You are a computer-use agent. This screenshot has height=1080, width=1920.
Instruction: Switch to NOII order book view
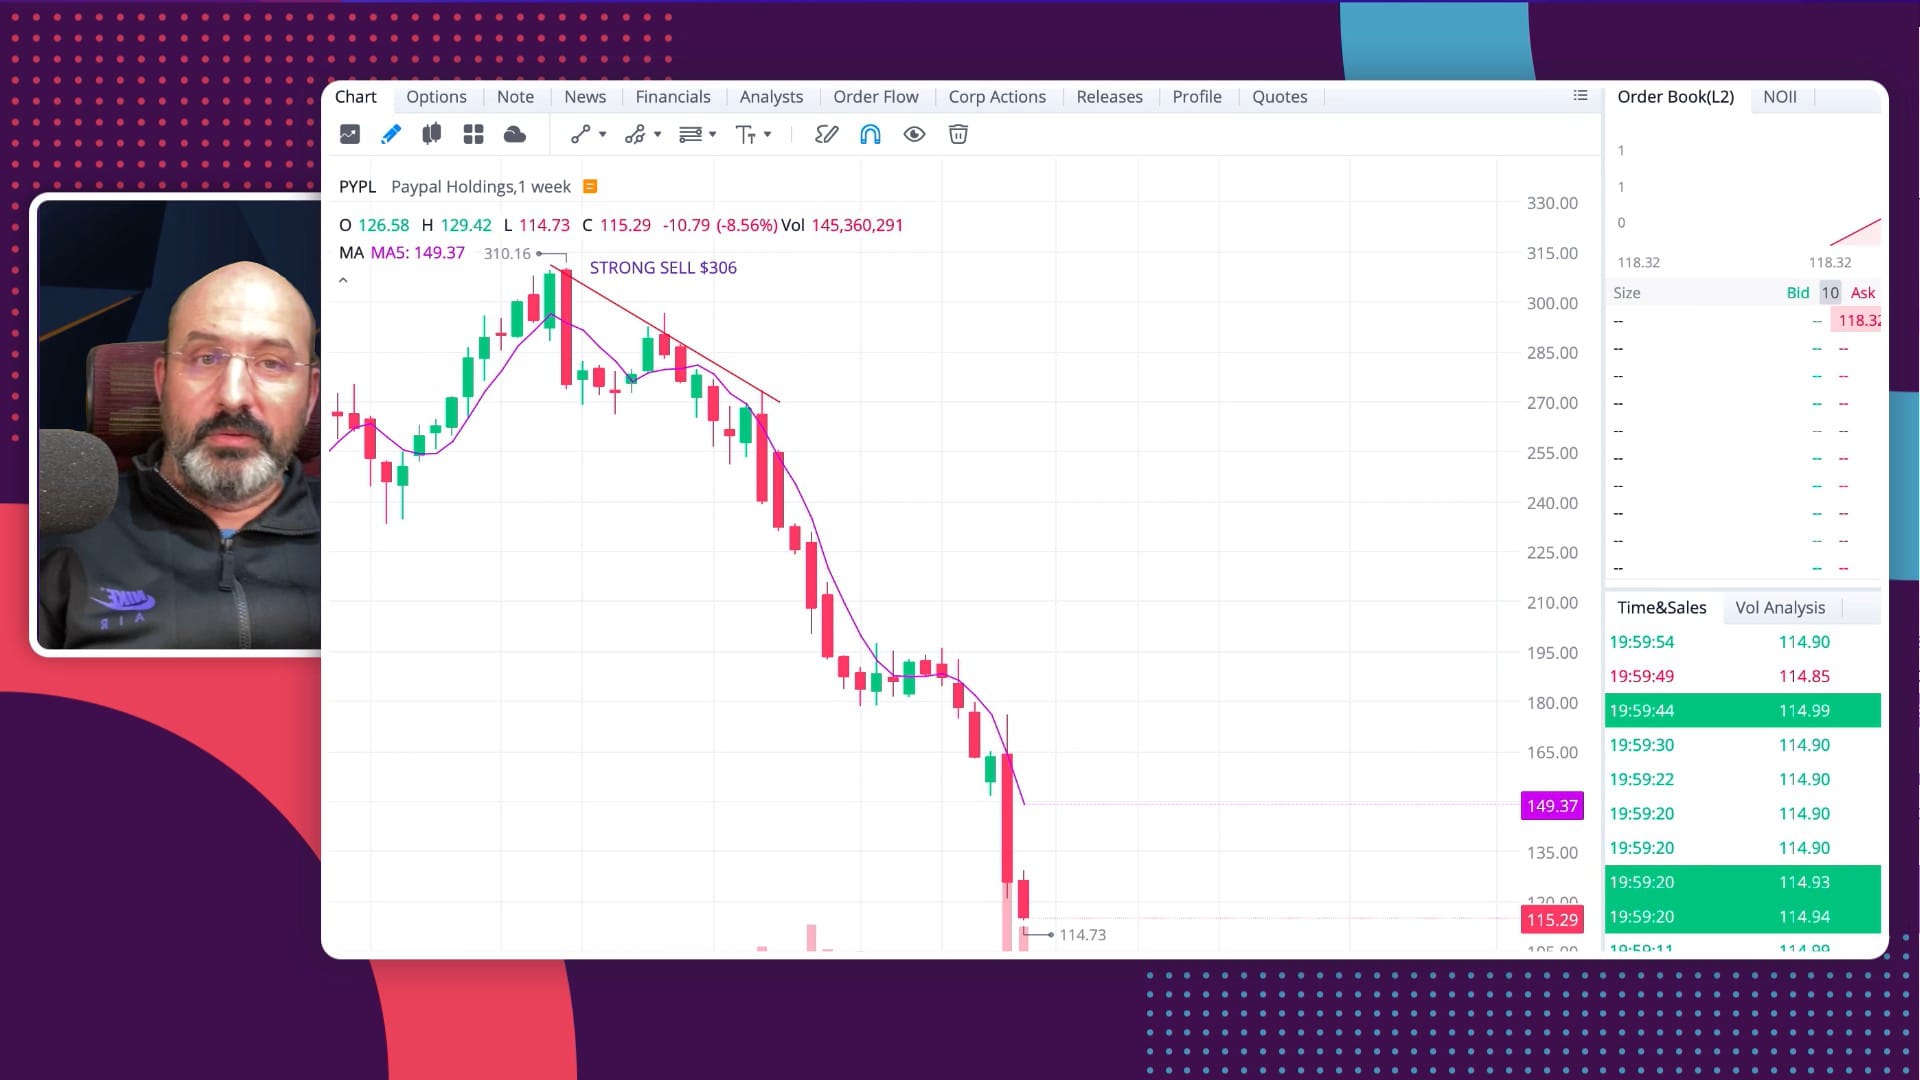(x=1782, y=95)
